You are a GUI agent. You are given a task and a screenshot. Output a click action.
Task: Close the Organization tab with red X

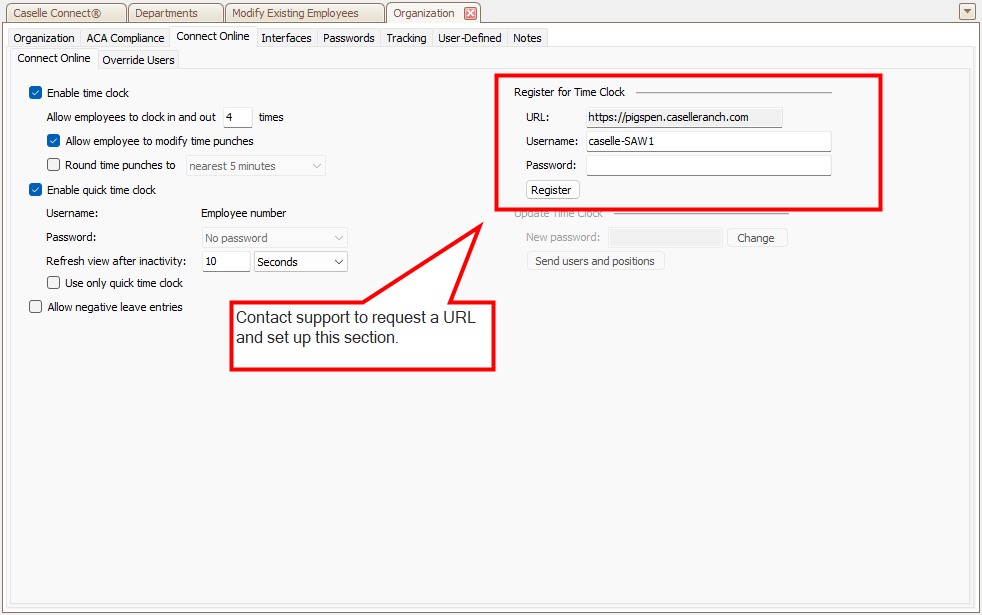471,13
